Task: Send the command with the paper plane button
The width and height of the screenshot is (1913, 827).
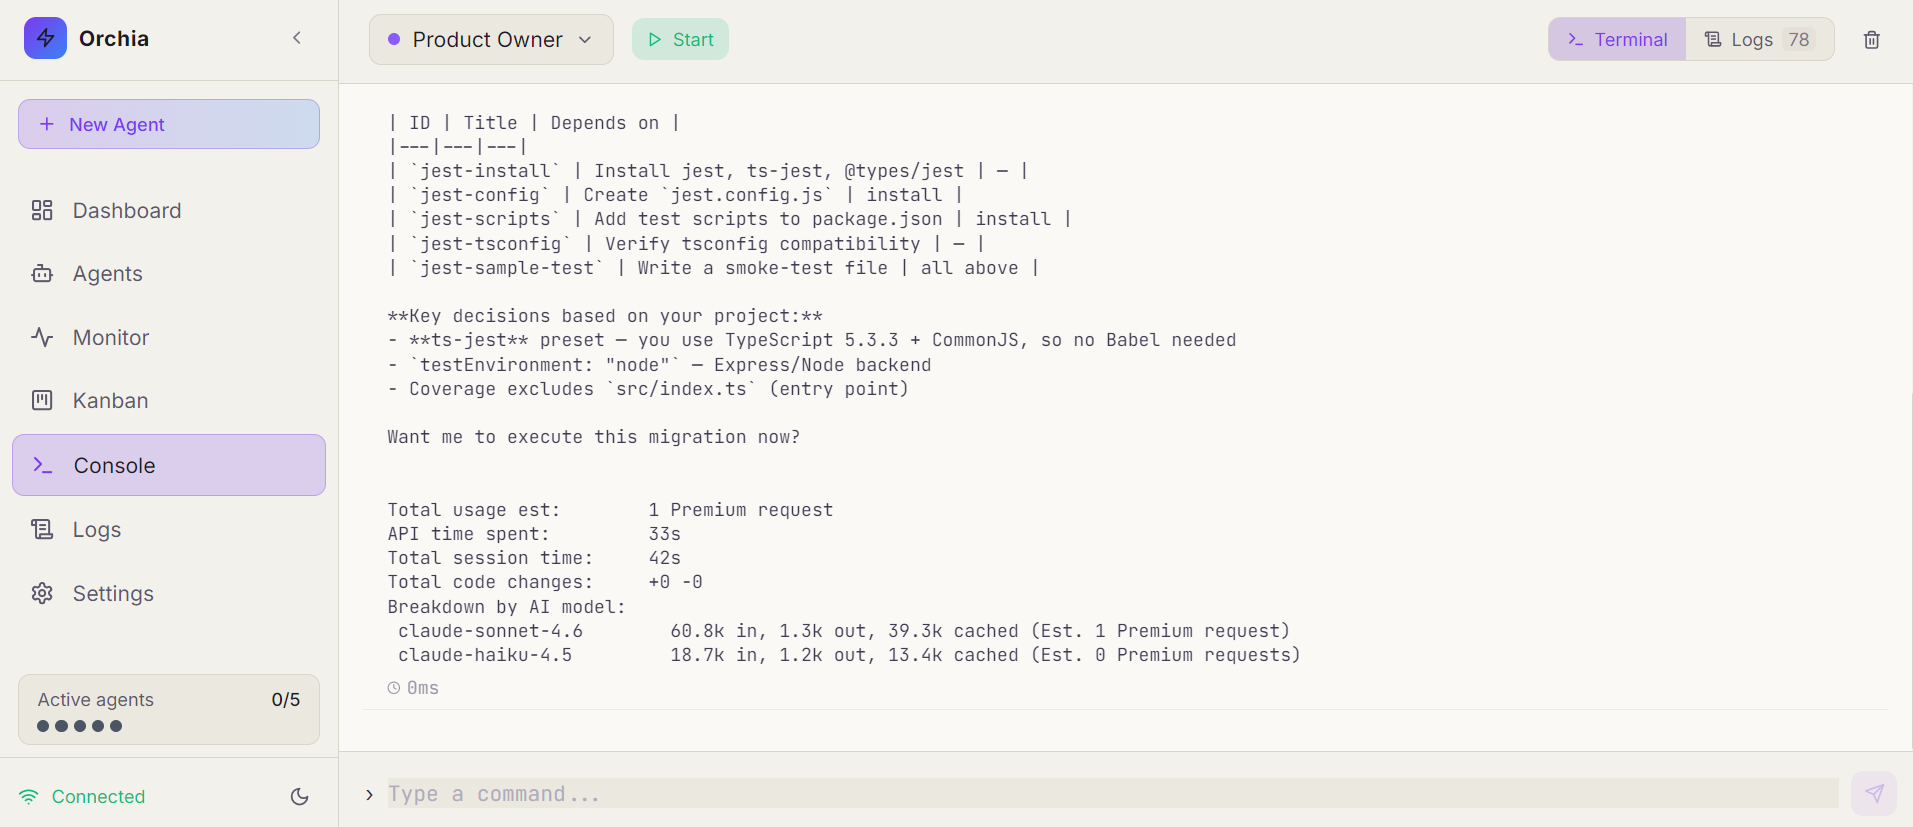Action: tap(1874, 793)
